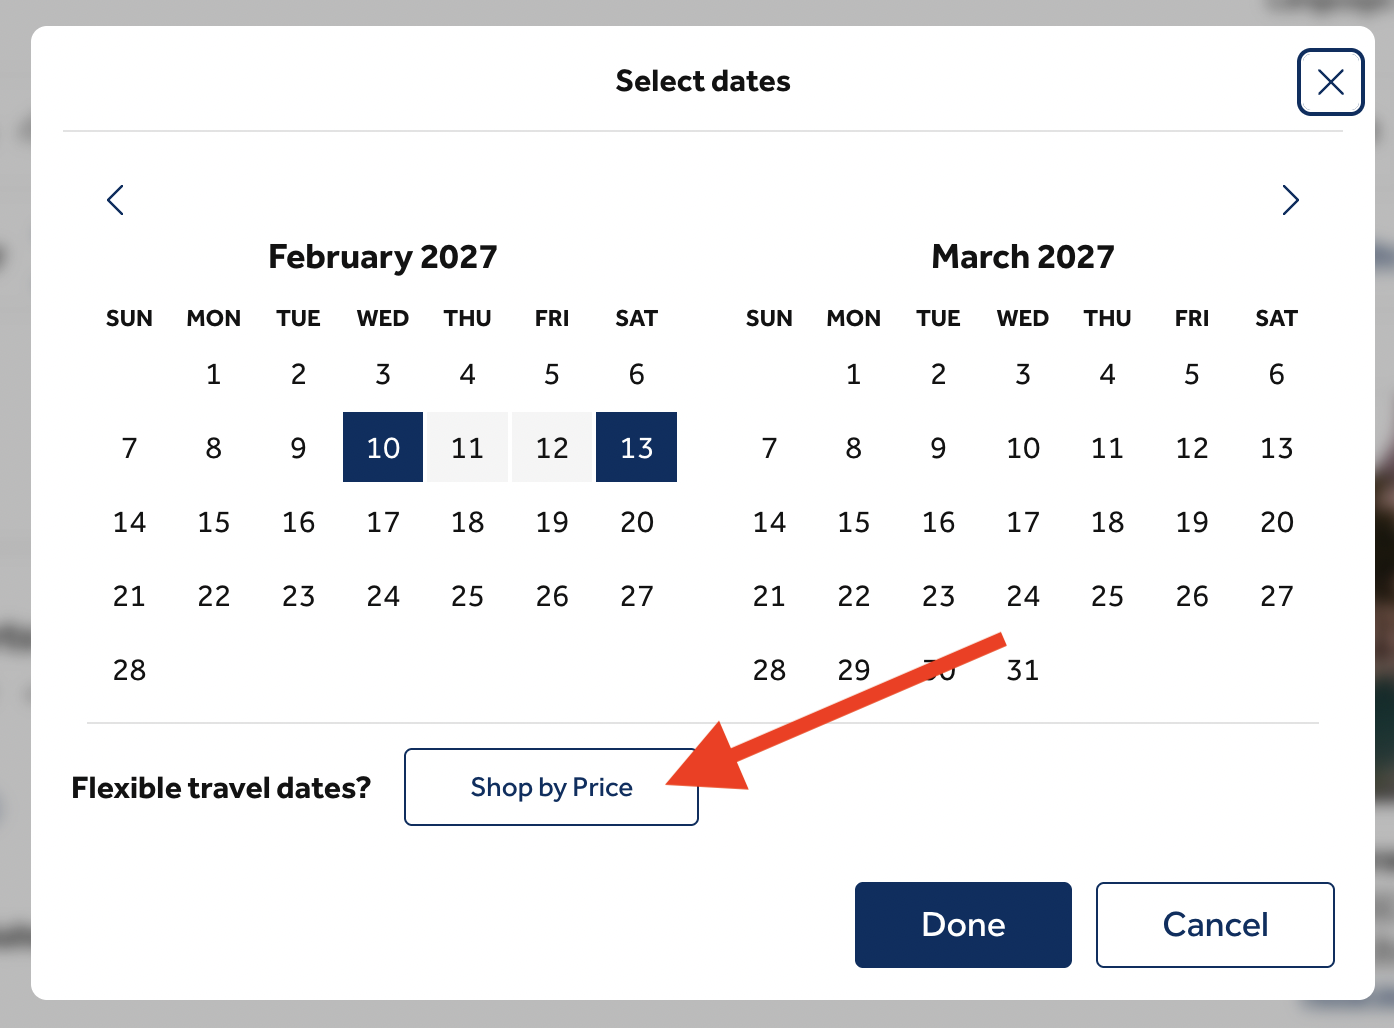Choose March 28 date
The image size is (1394, 1028).
point(769,670)
